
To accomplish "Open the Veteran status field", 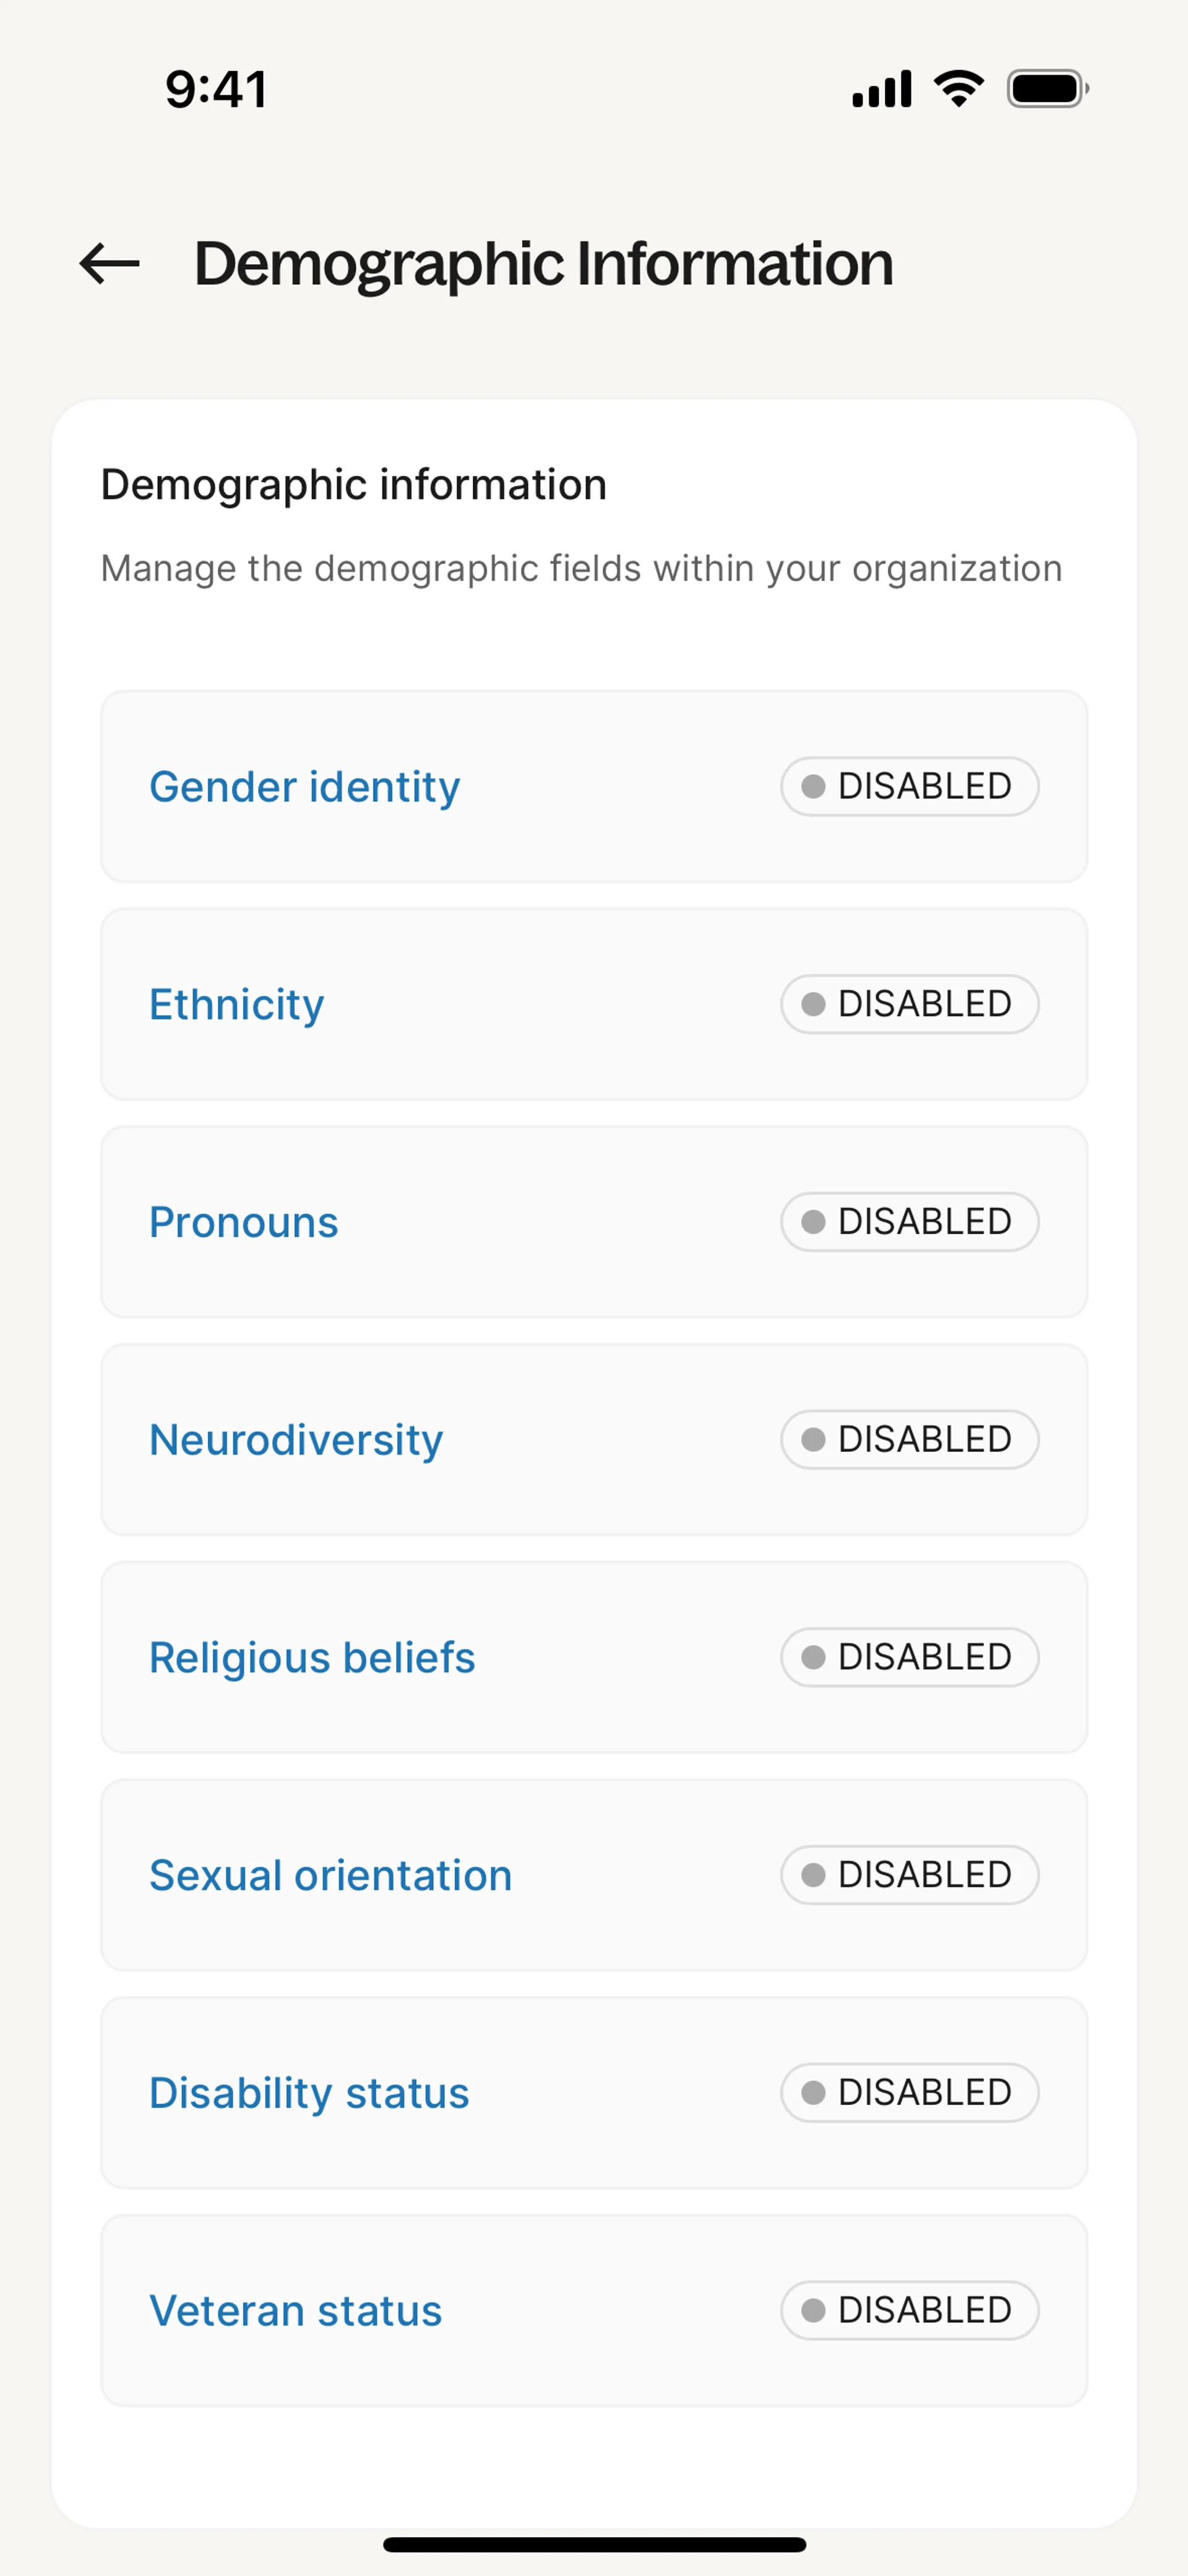I will tap(296, 2311).
